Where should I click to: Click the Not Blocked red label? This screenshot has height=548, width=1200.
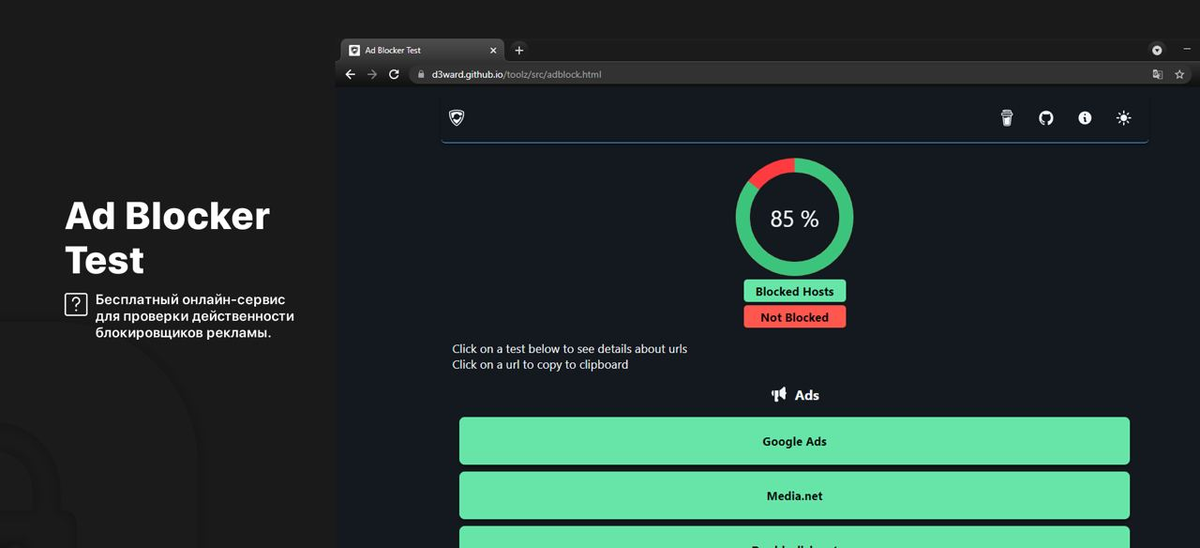pyautogui.click(x=795, y=317)
